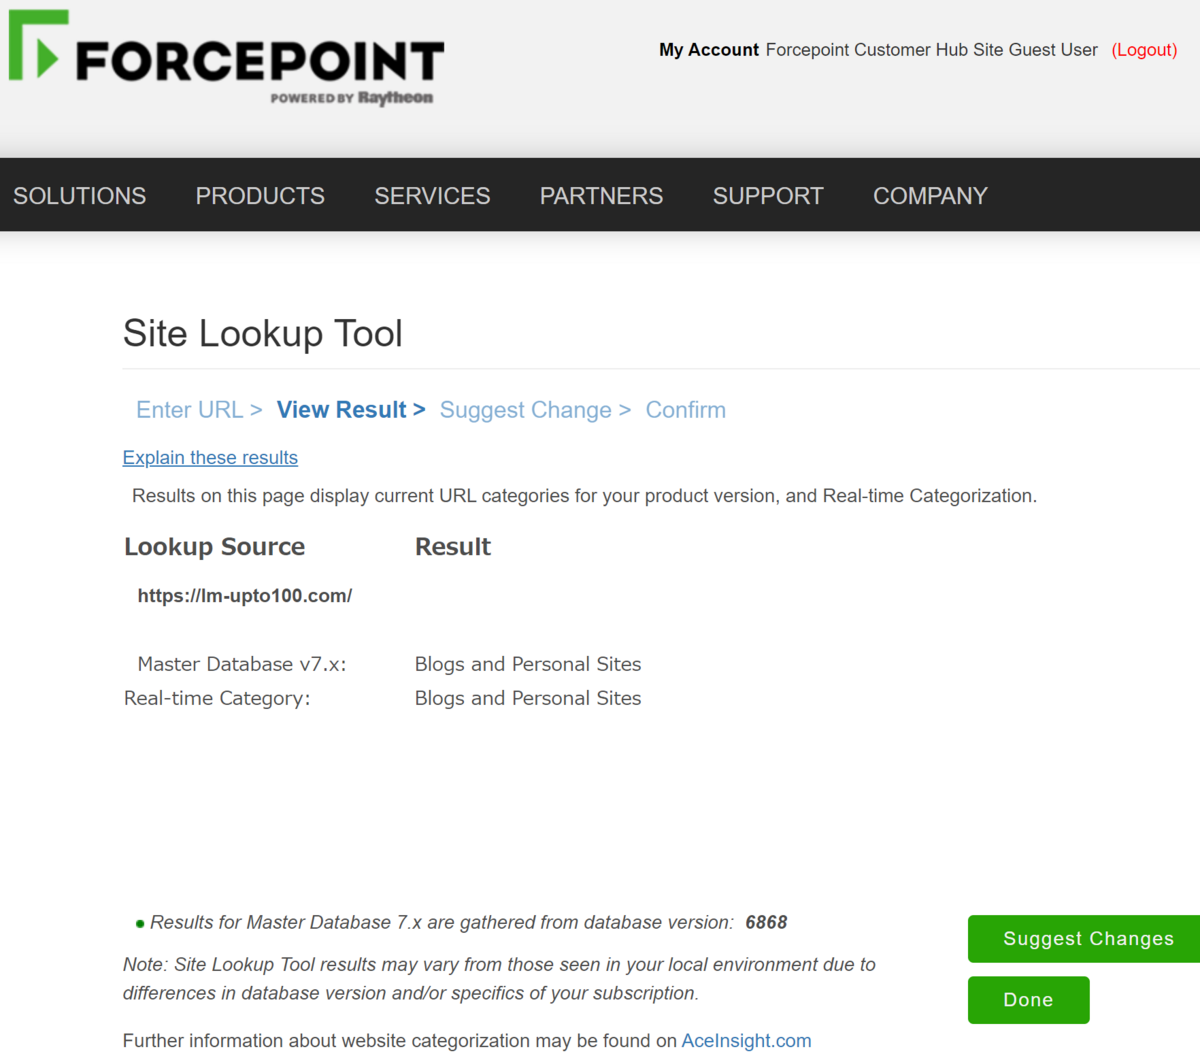Open the Partners menu

point(601,196)
